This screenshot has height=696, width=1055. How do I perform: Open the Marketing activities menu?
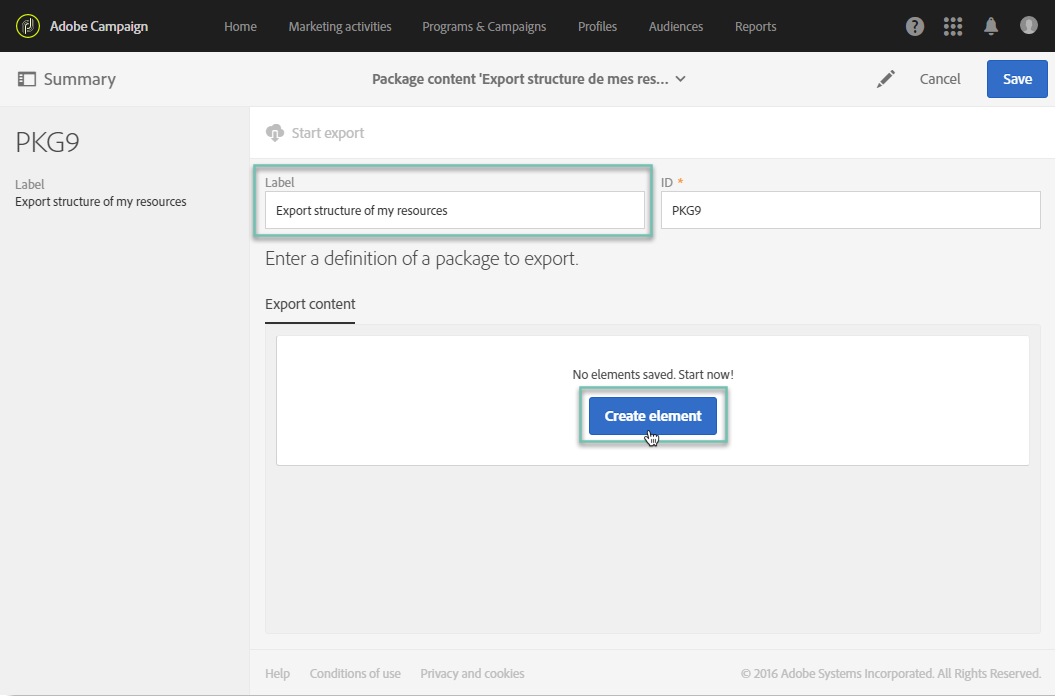(x=340, y=26)
